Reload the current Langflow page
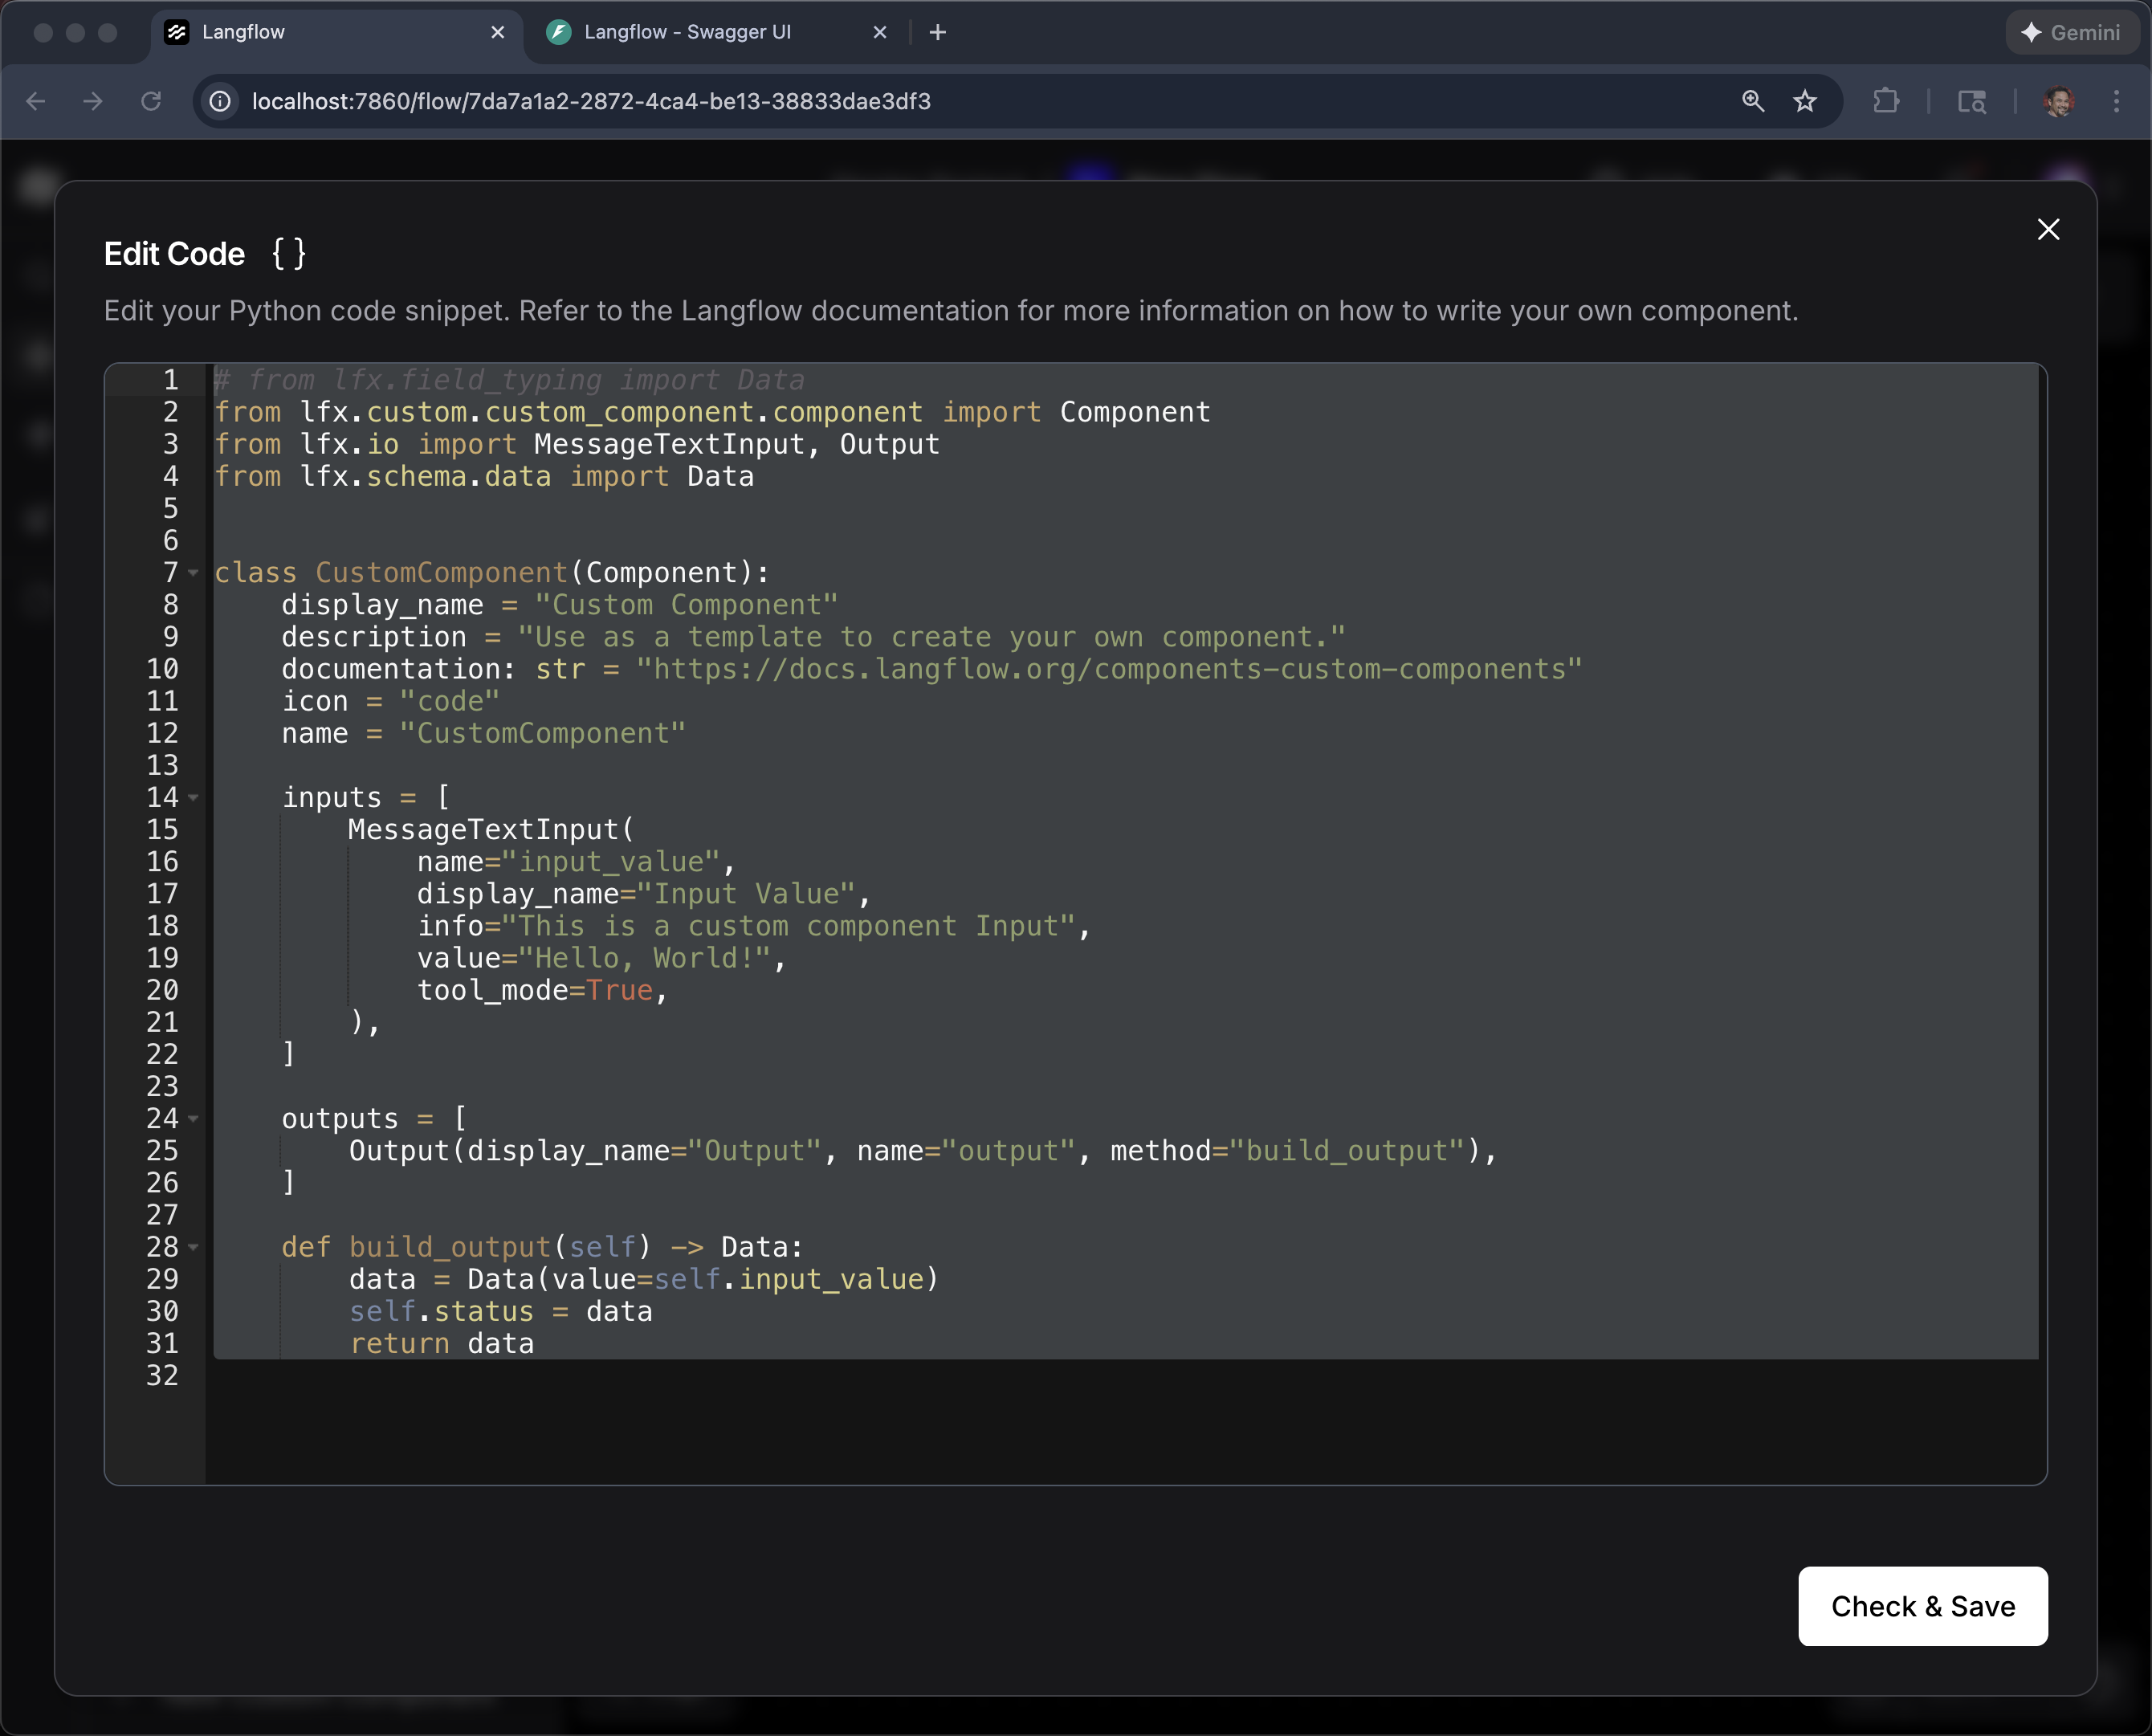This screenshot has width=2152, height=1736. [x=152, y=101]
